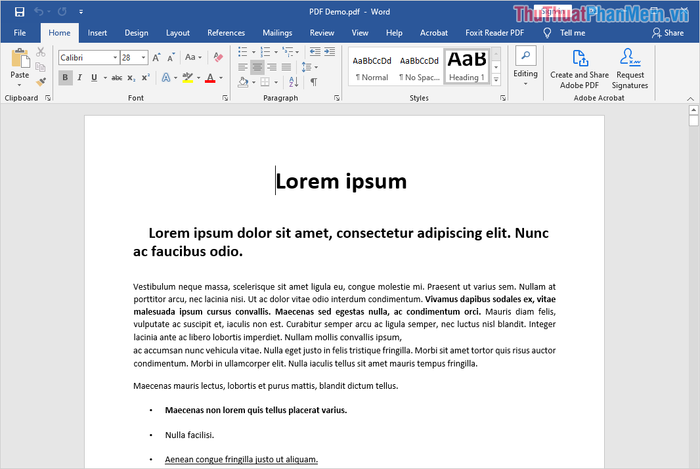The image size is (700, 469).
Task: Sort text with the A-Z icon
Action: coord(293,82)
